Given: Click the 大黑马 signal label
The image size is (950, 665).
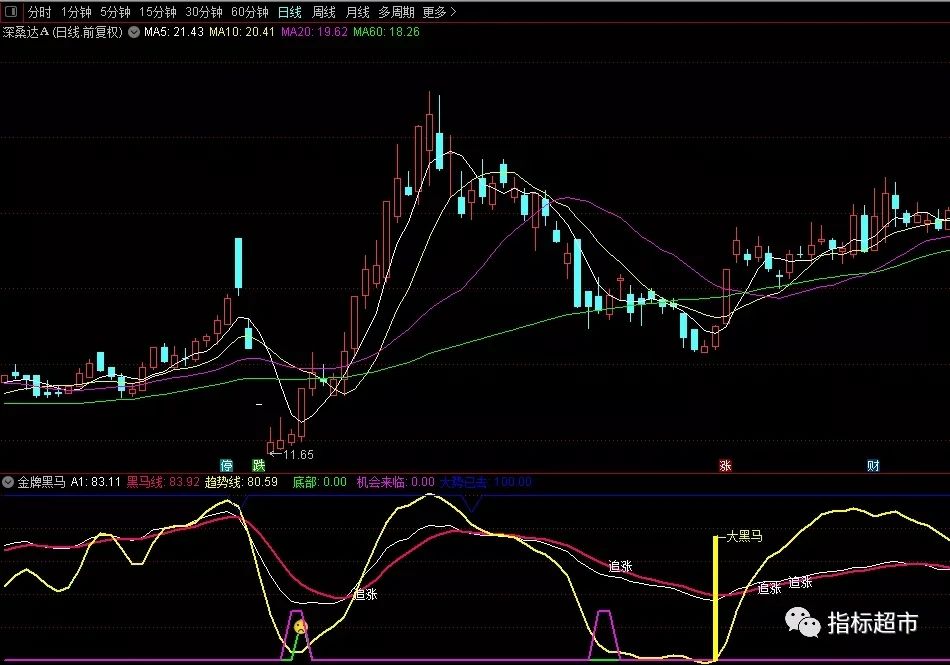Looking at the screenshot, I should tap(745, 536).
